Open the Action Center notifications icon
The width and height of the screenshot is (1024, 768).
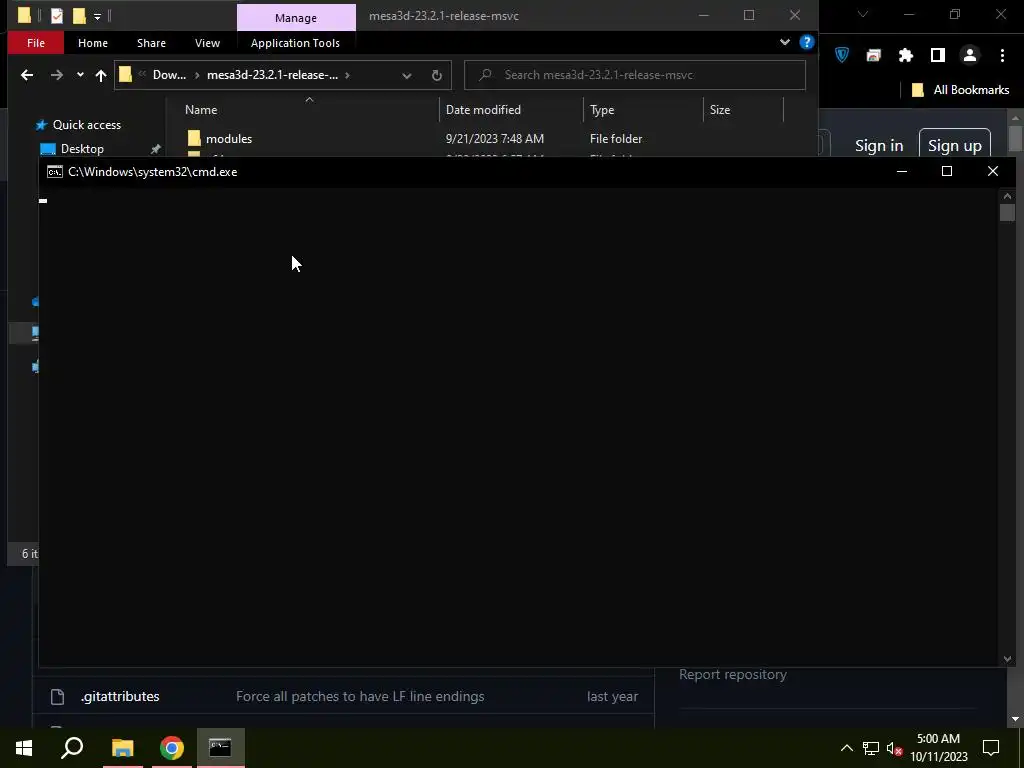tap(991, 748)
